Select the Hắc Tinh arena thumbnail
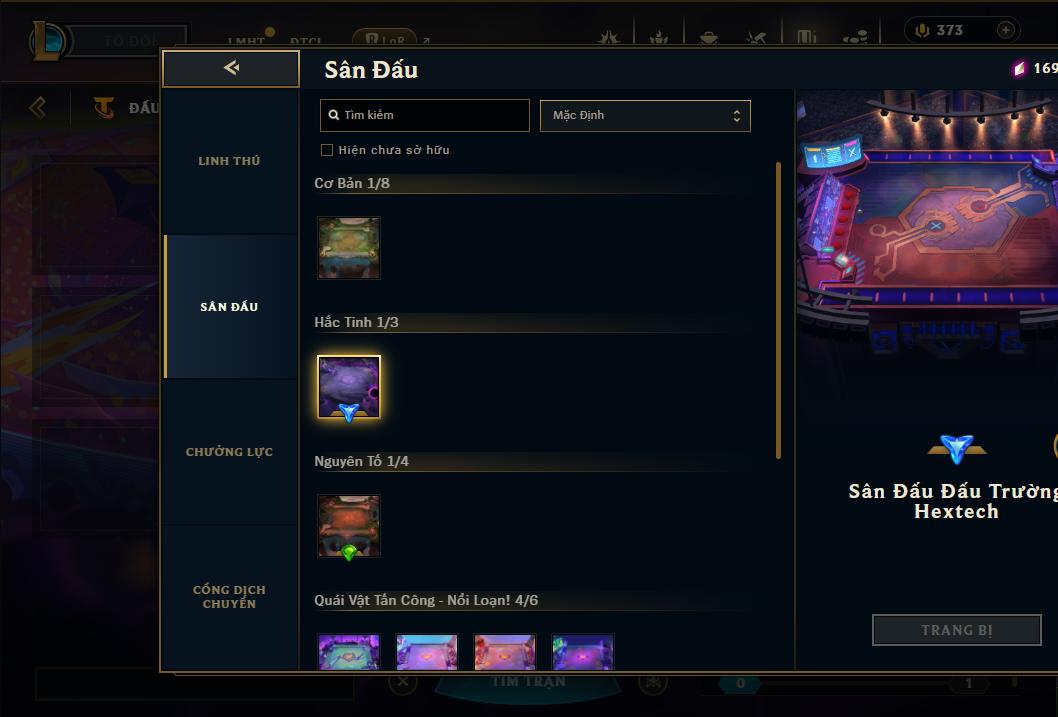The width and height of the screenshot is (1058, 717). coord(349,387)
